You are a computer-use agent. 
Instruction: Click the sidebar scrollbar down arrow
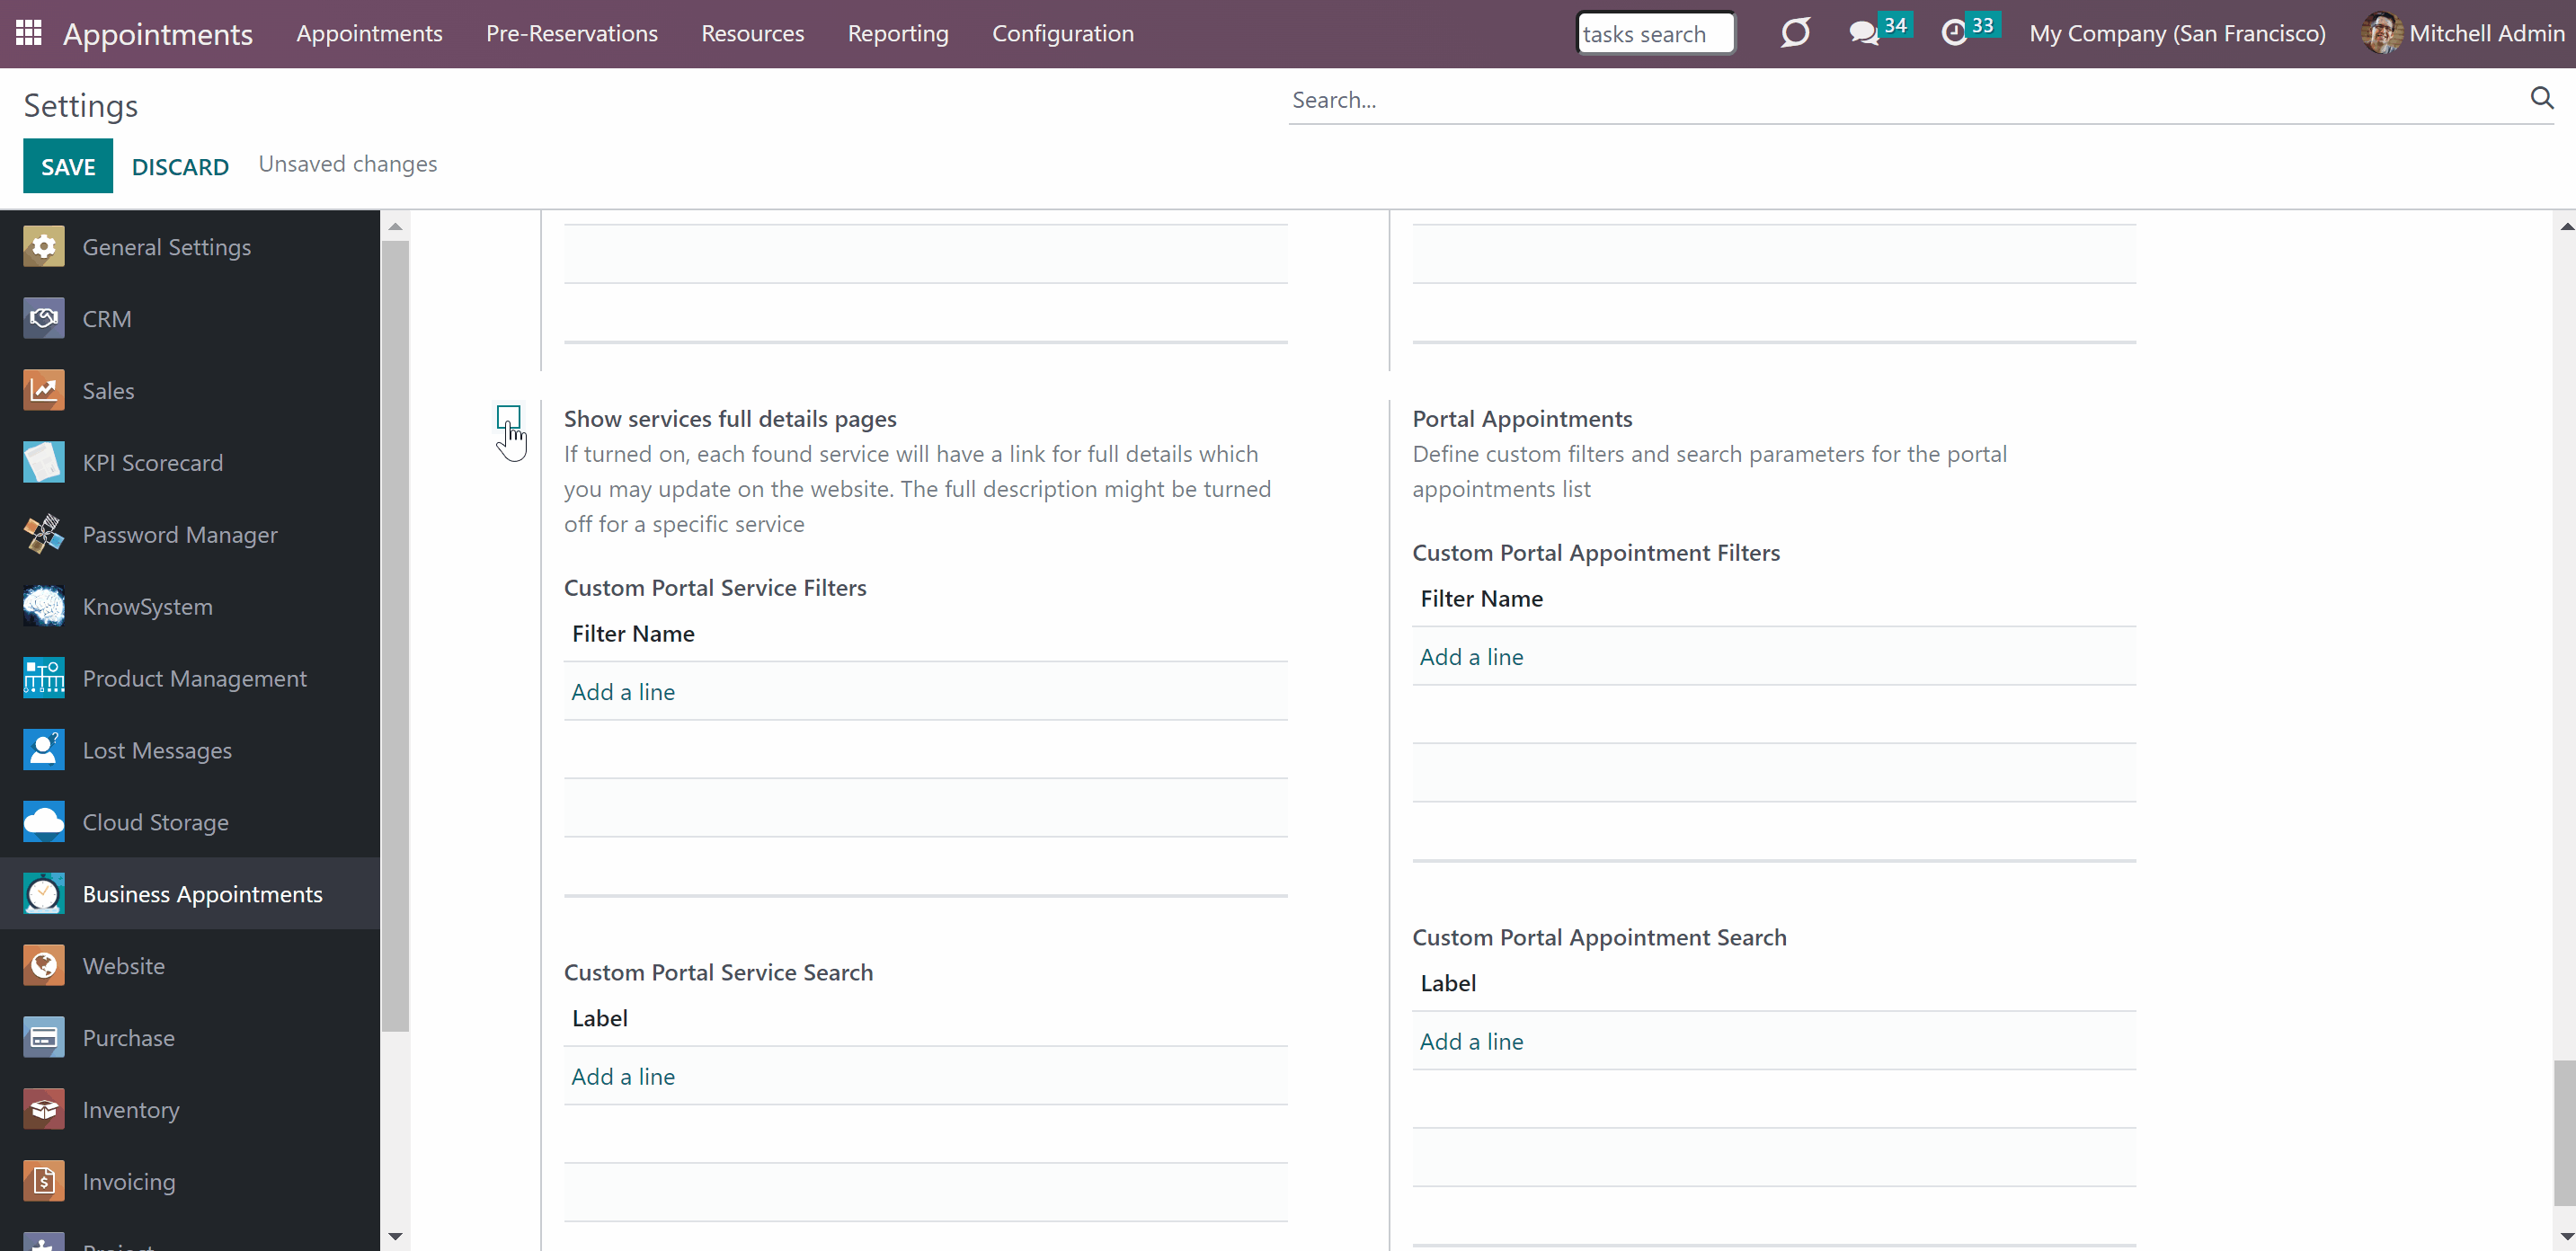click(x=395, y=1237)
